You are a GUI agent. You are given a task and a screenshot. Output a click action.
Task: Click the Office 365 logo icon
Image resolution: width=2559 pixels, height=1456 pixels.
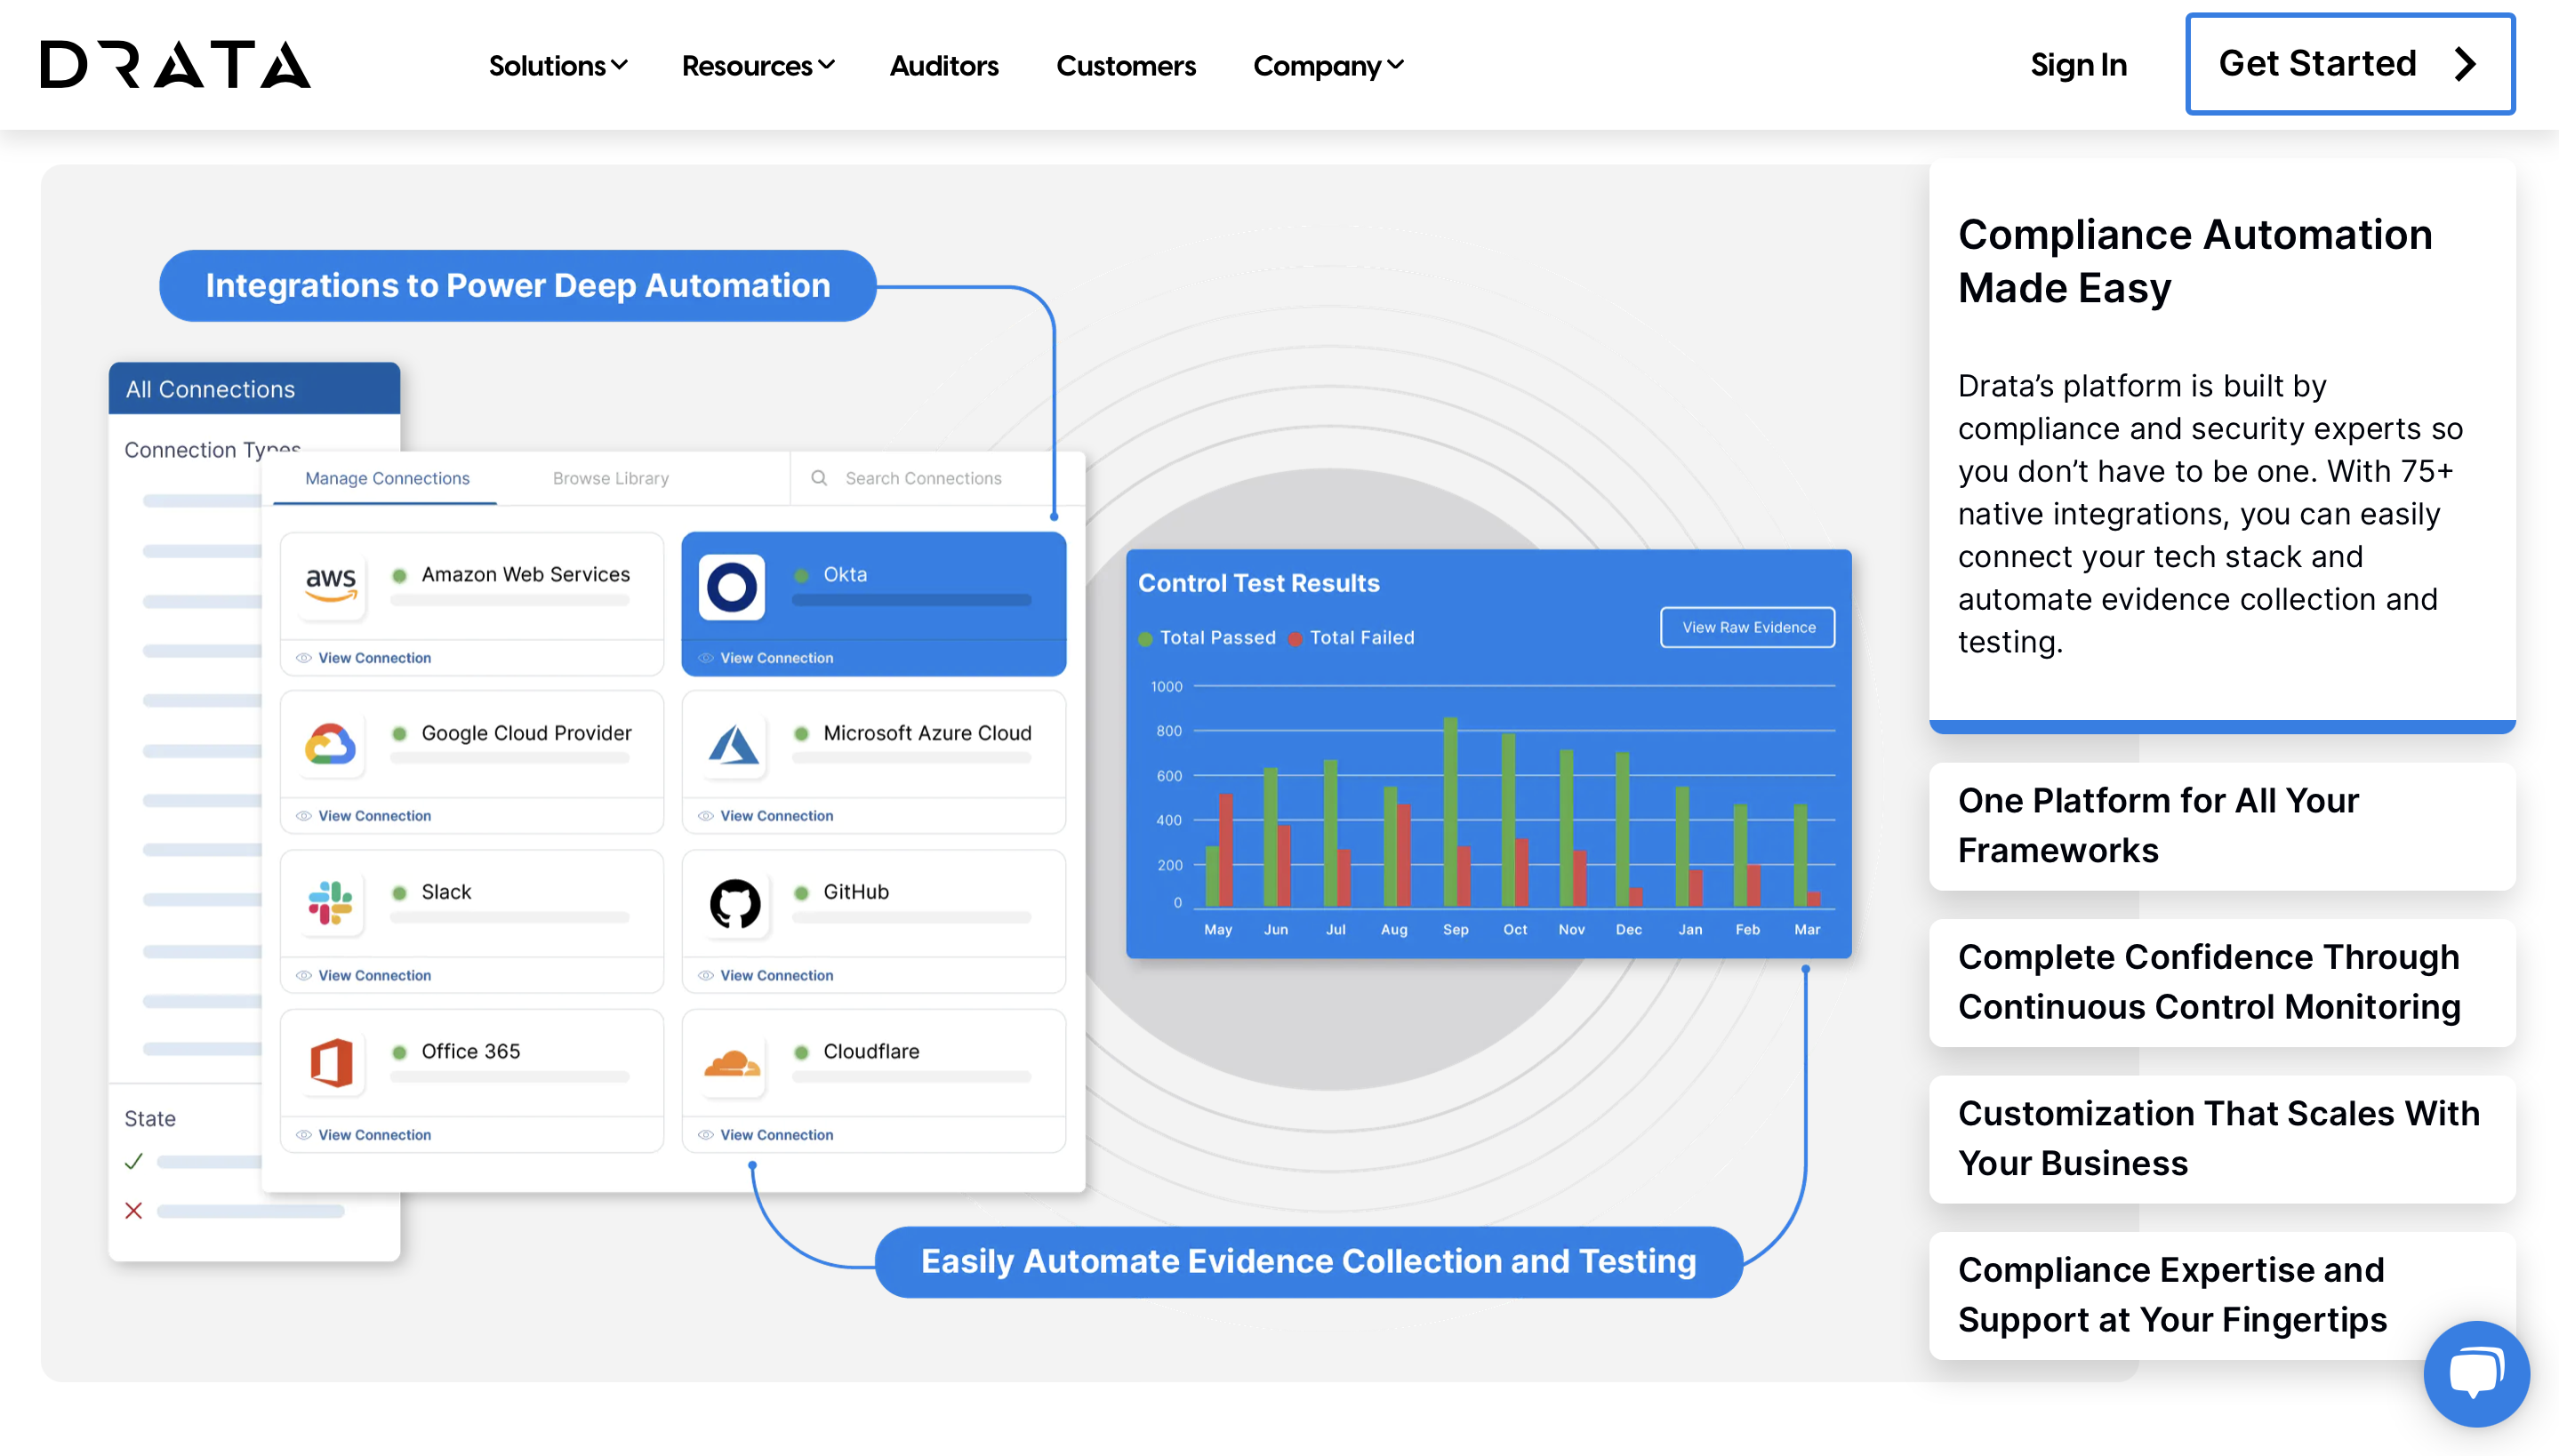[x=331, y=1062]
